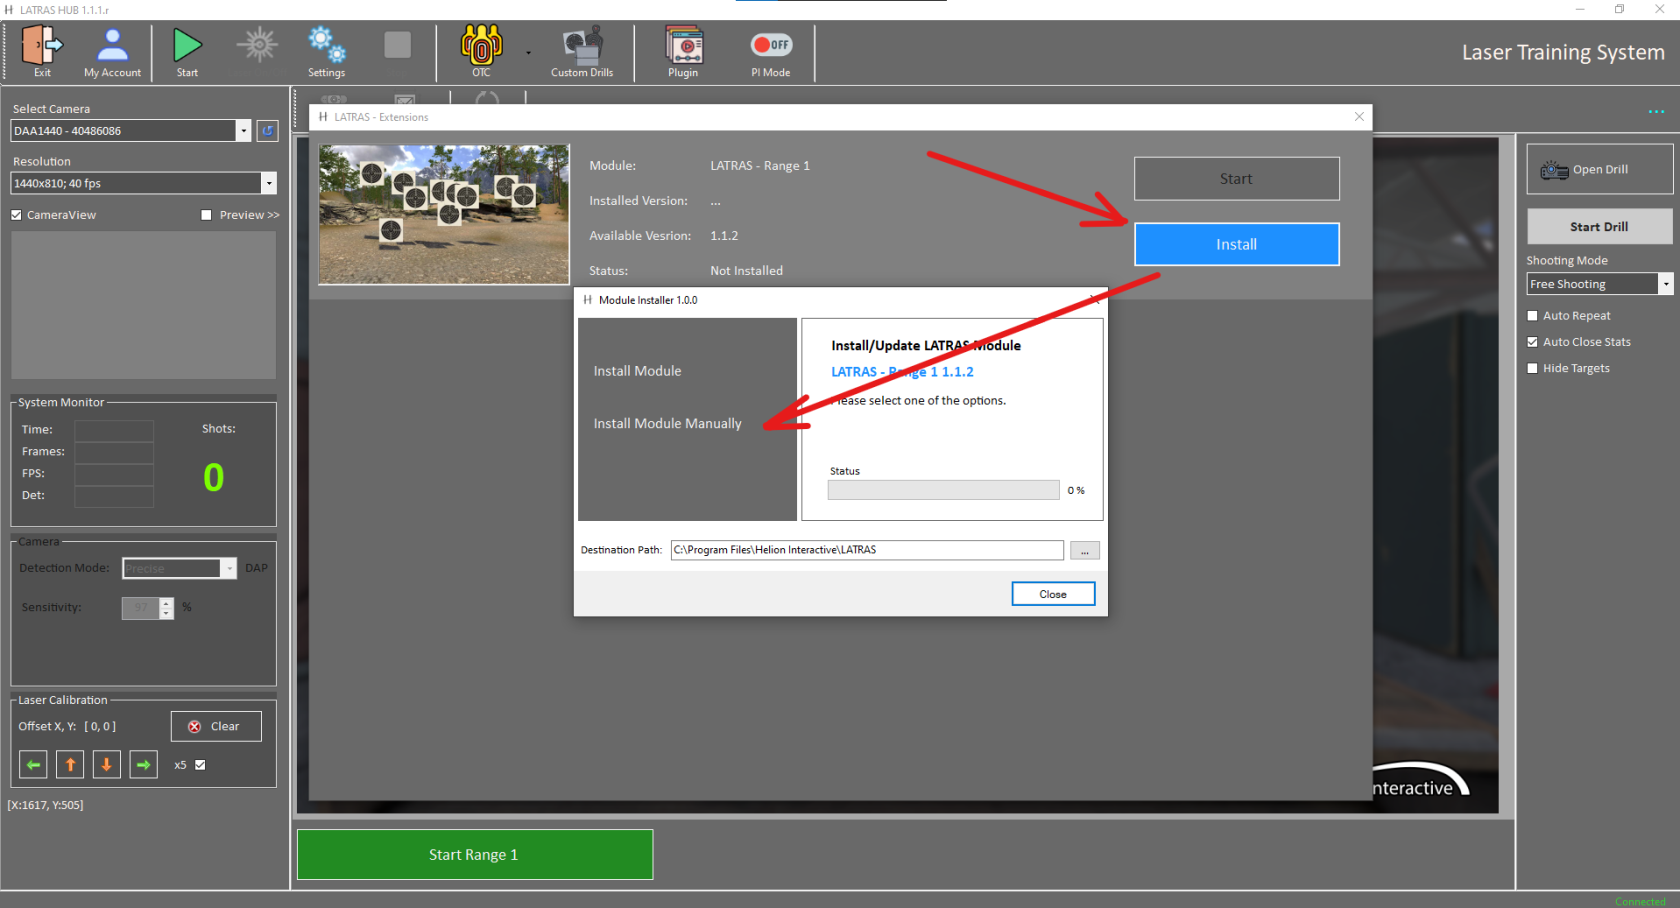Expand the small arrow next to OTC
This screenshot has height=908, width=1680.
pos(528,53)
